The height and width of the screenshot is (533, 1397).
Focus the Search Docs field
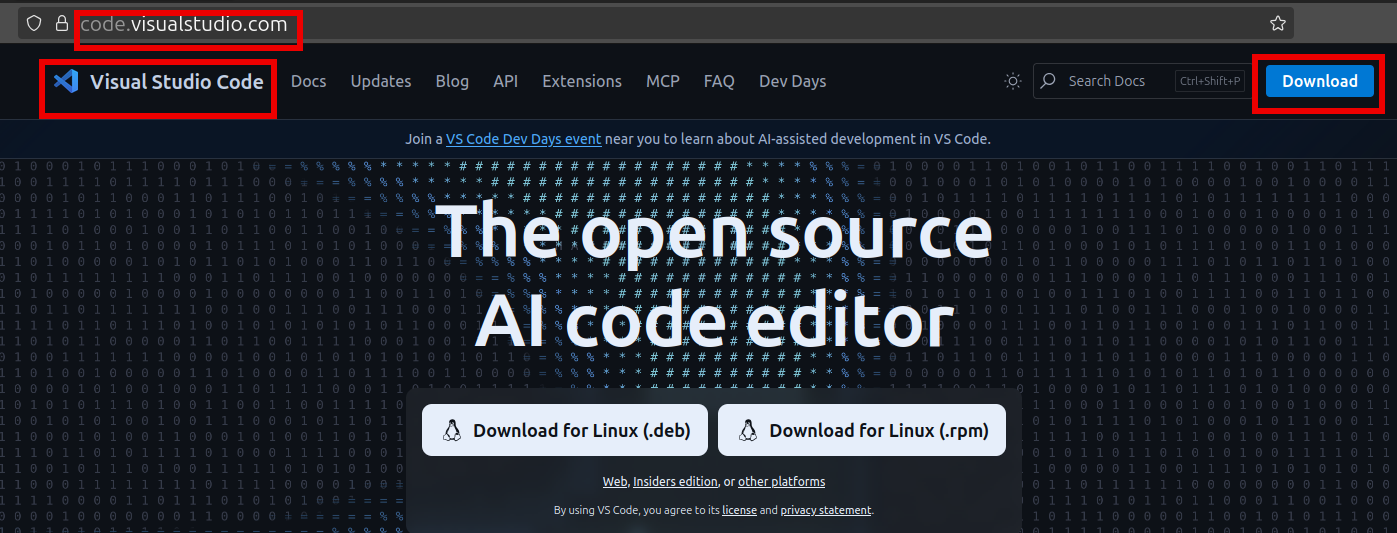tap(1140, 81)
